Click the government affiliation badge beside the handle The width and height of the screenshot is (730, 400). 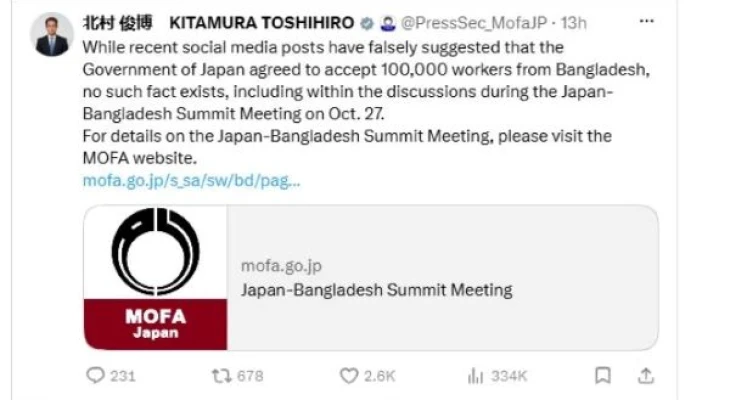coord(388,23)
